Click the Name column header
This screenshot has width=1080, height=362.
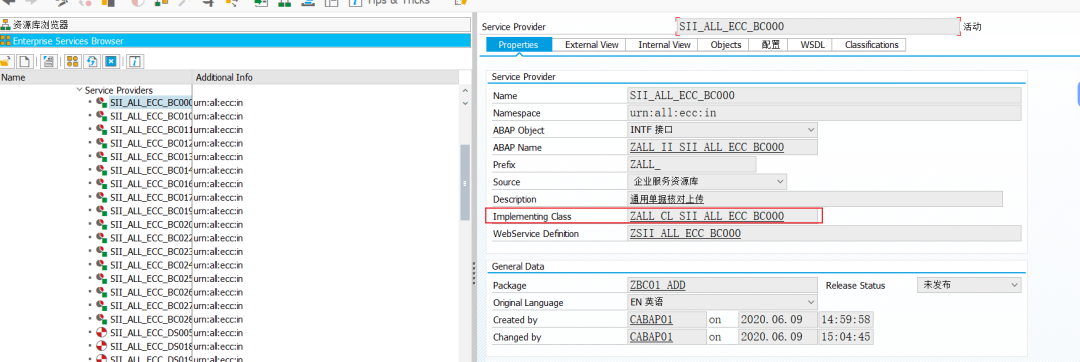tap(96, 78)
